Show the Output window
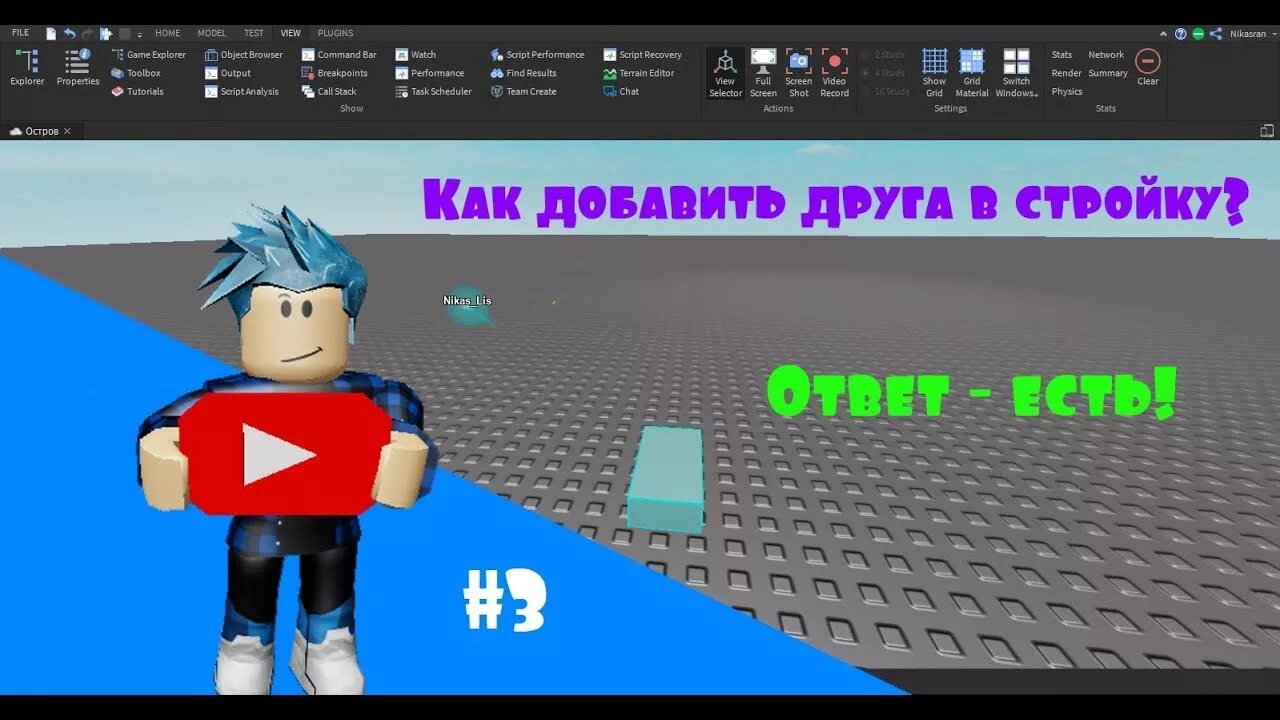Image resolution: width=1280 pixels, height=720 pixels. click(228, 73)
